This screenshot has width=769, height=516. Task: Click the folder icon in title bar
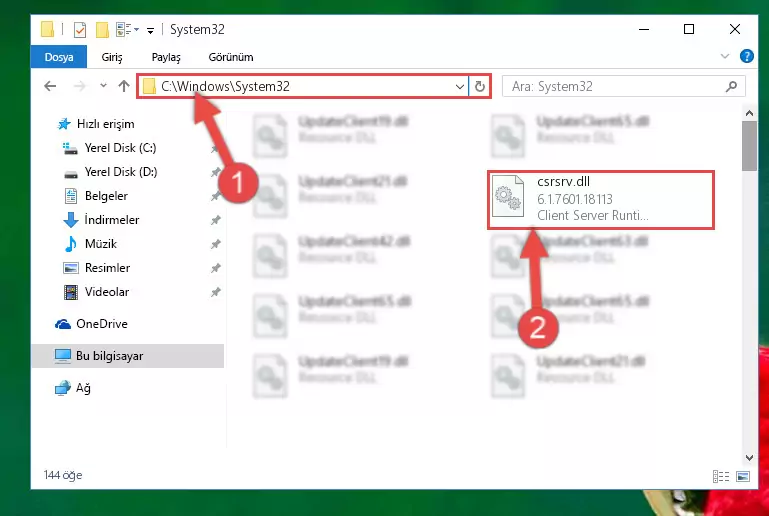[48, 29]
